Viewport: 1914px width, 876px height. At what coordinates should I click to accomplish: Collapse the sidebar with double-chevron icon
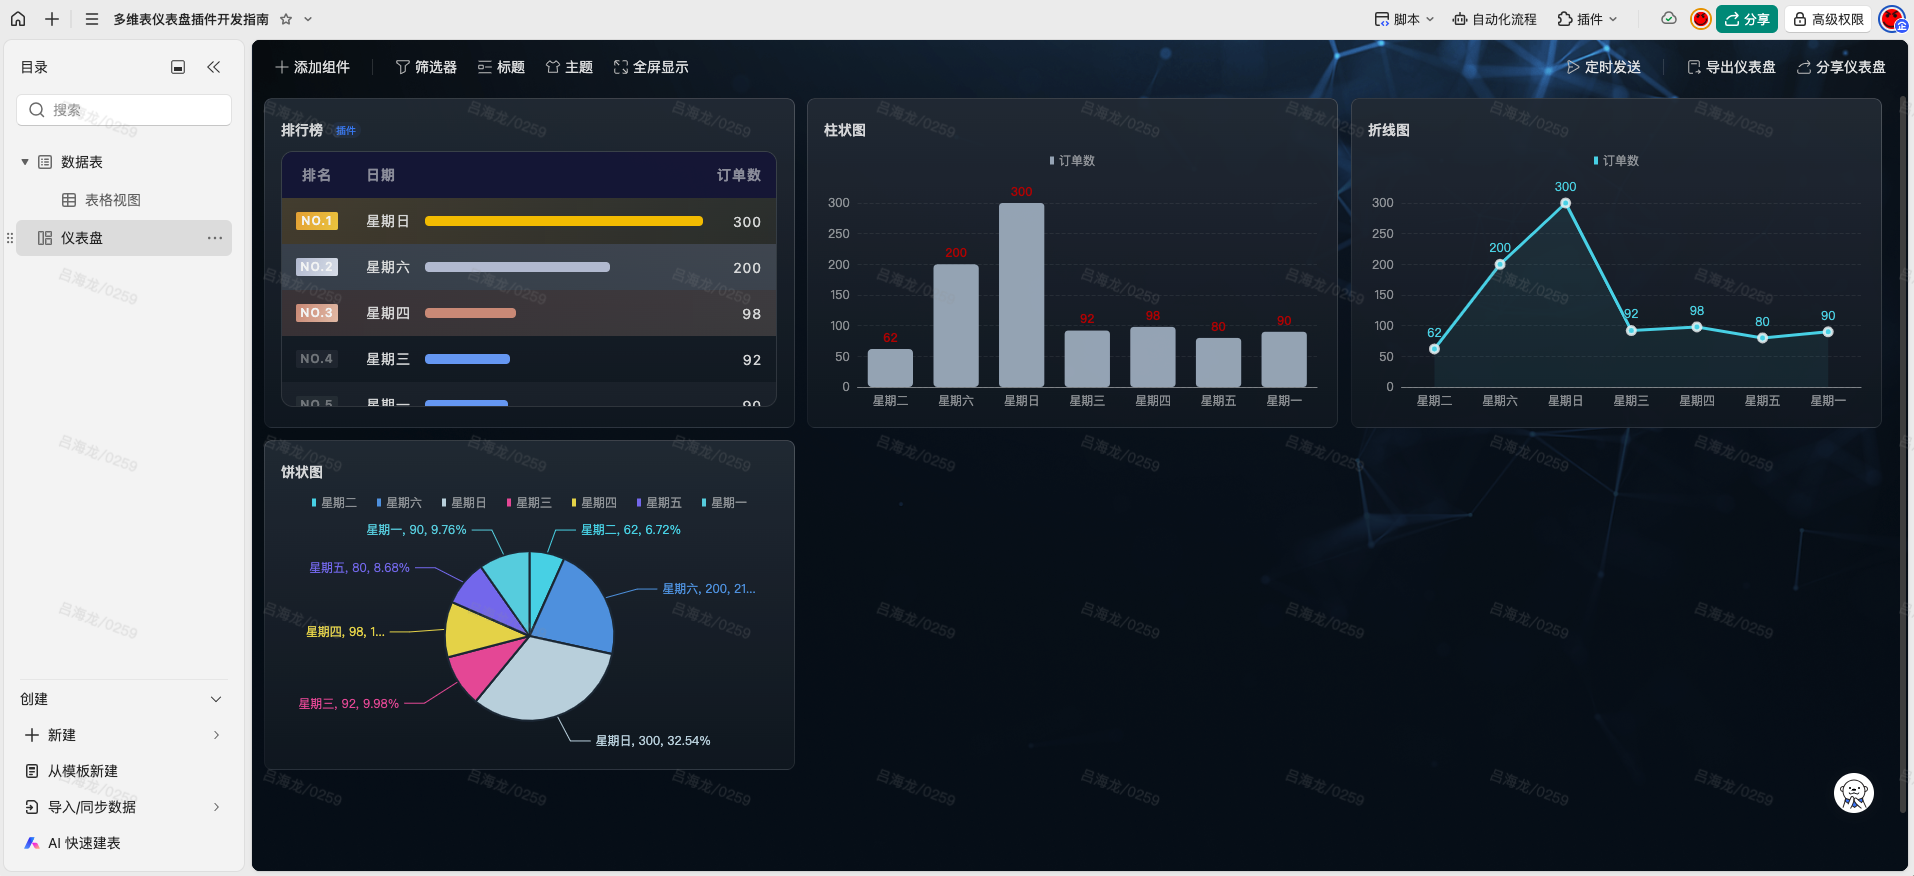click(213, 67)
